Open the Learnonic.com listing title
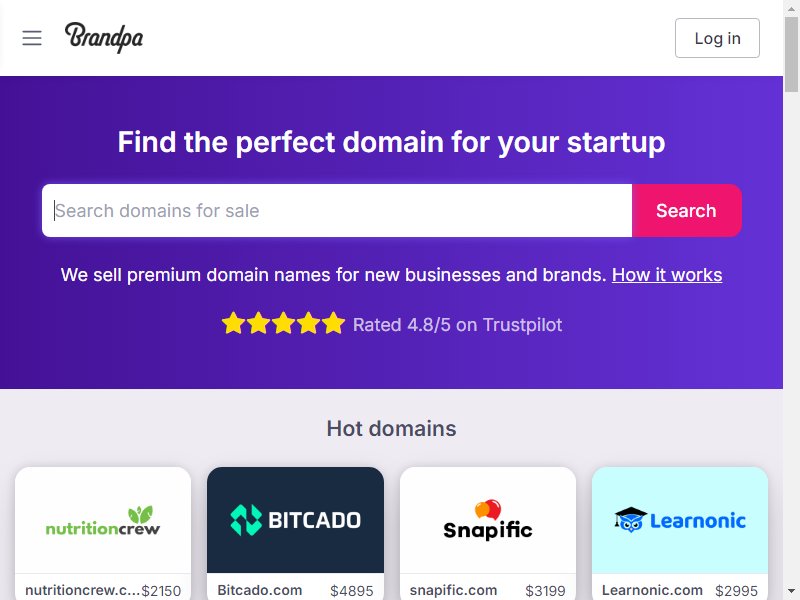Screen dimensions: 800x600 coord(652,590)
